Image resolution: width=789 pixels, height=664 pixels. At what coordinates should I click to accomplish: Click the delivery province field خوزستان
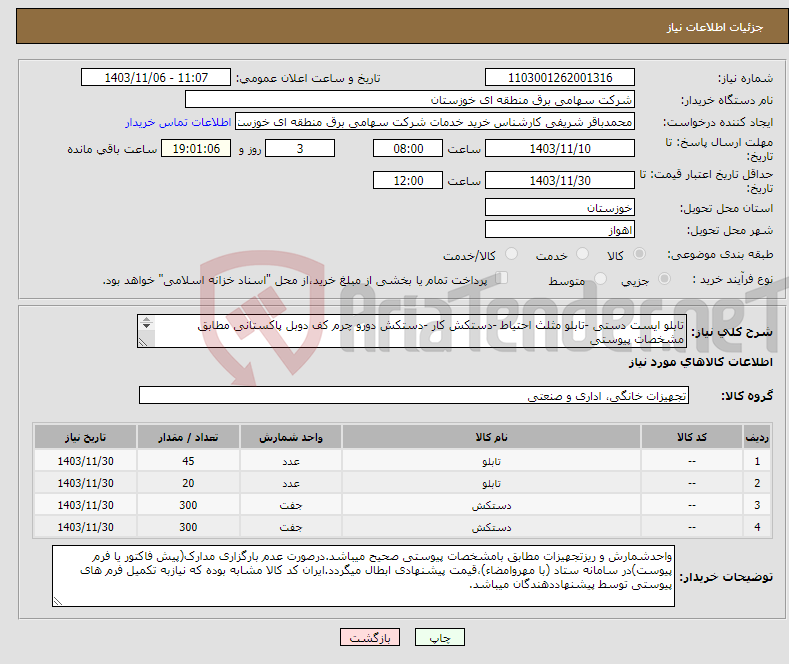click(560, 207)
